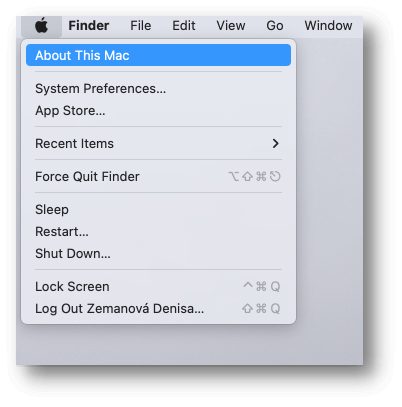Viewport: 402px width, 407px height.
Task: Select About This Mac
Action: point(158,55)
